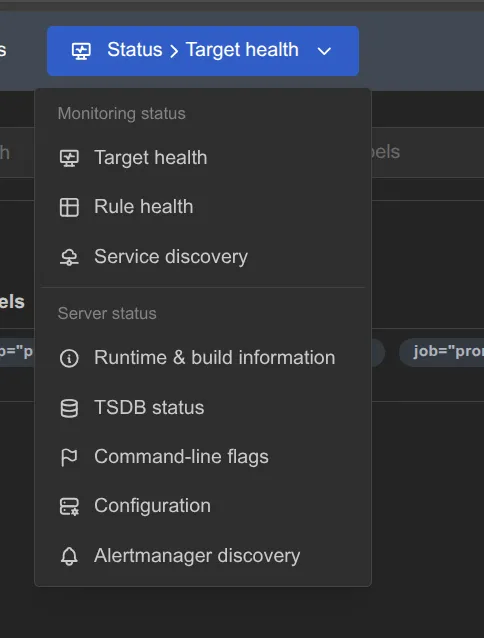Open Runtime & build information

click(203, 358)
